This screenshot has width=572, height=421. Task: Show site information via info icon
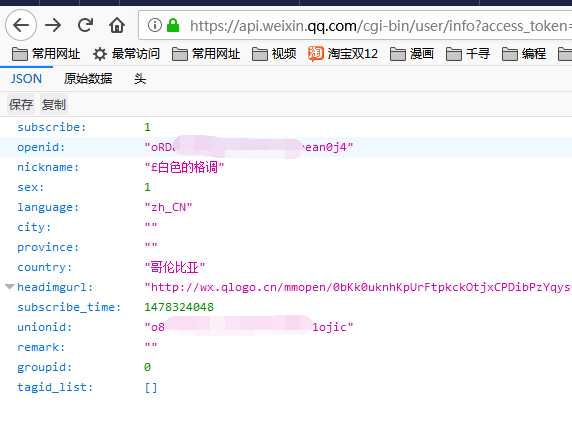click(155, 25)
